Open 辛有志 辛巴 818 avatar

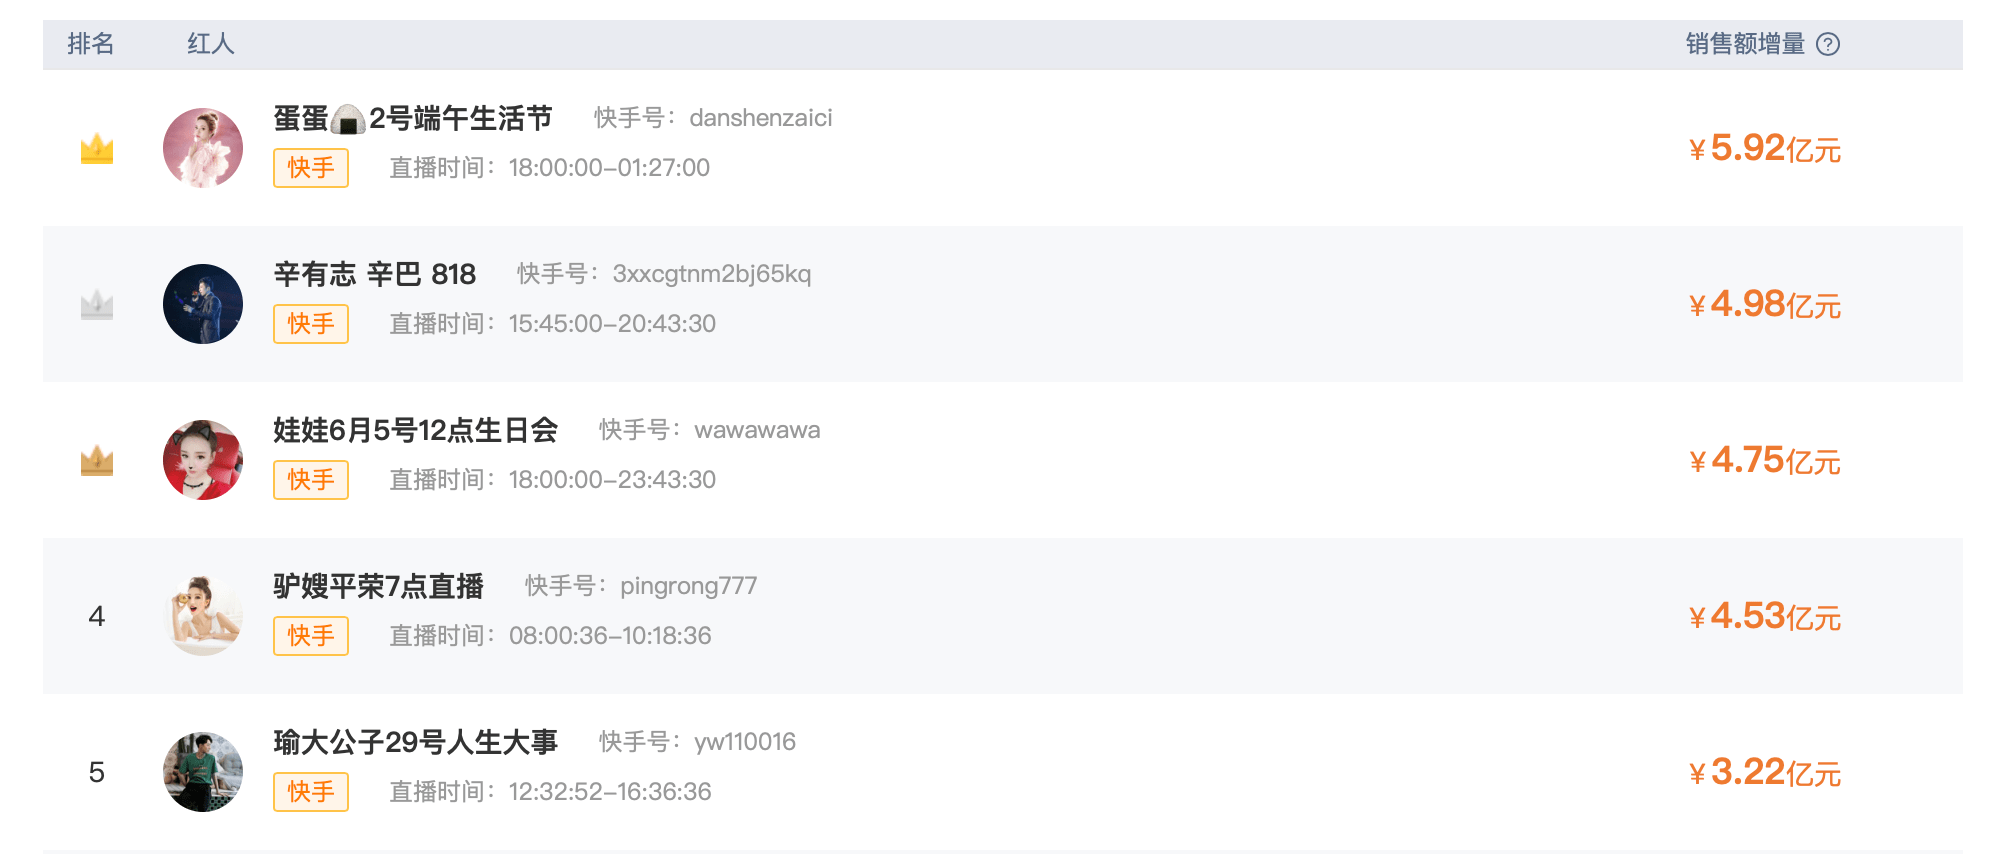203,304
